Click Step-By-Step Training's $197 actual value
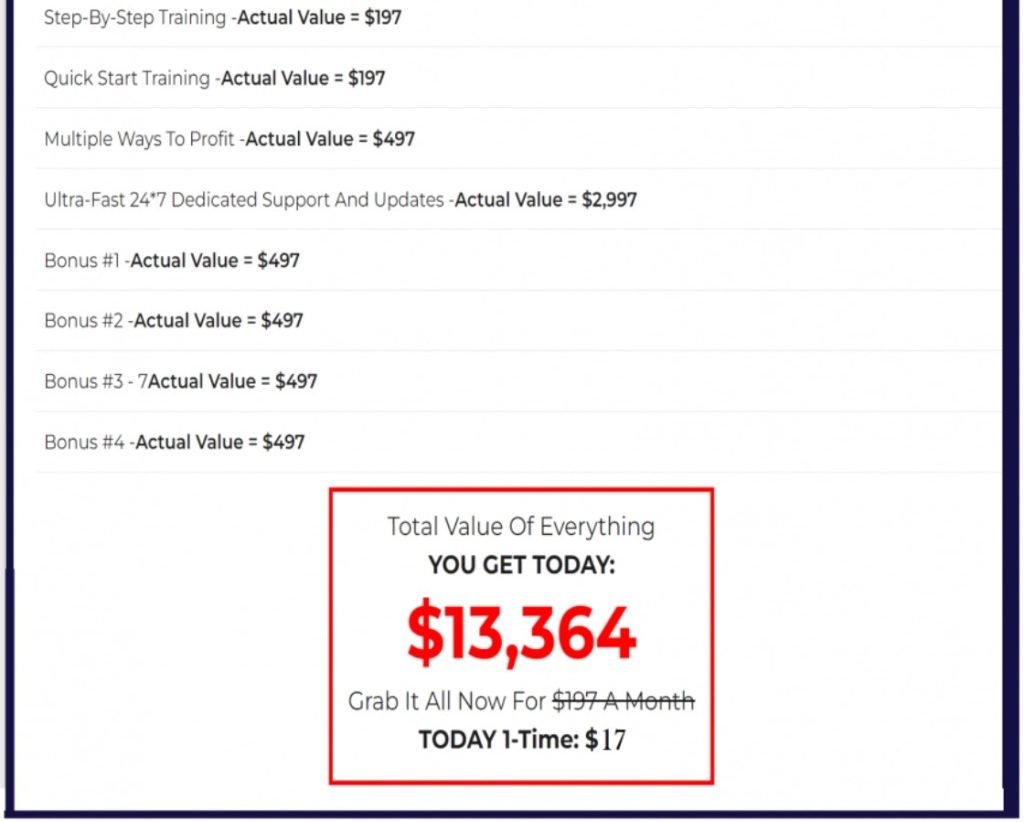The width and height of the screenshot is (1024, 822). click(x=382, y=17)
